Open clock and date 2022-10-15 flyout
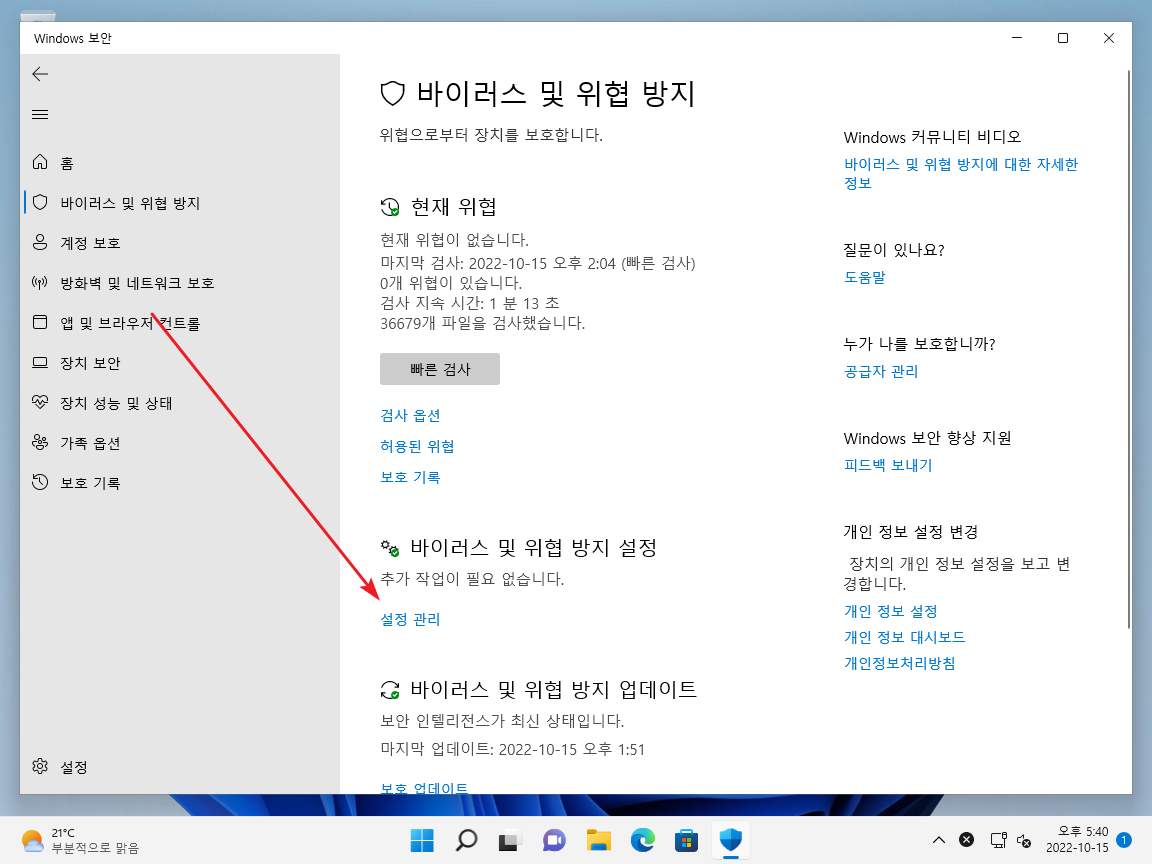The height and width of the screenshot is (864, 1152). [x=1077, y=840]
